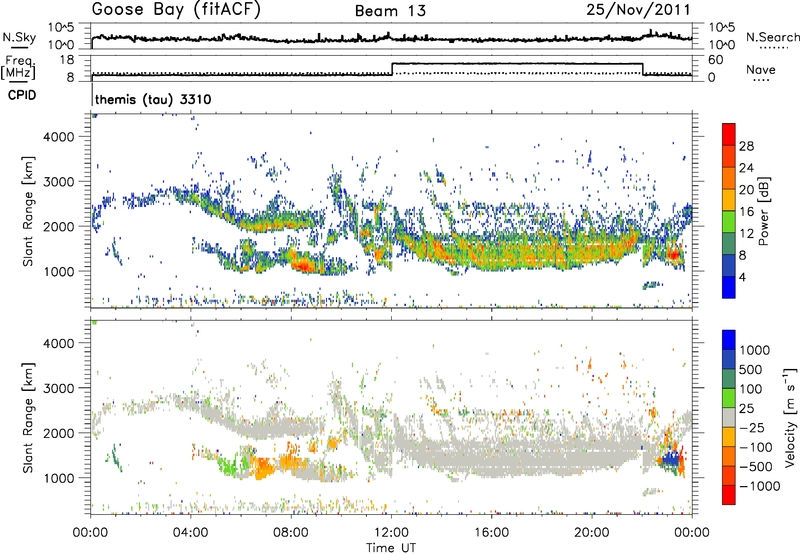Click the "08:00" time axis label

[x=291, y=533]
